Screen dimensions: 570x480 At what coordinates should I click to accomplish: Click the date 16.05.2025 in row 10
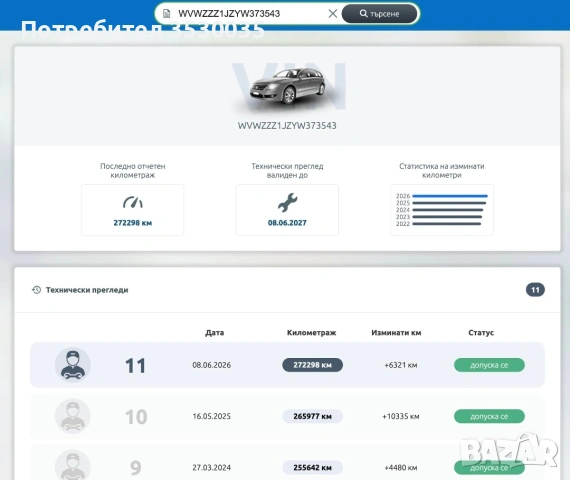point(212,416)
